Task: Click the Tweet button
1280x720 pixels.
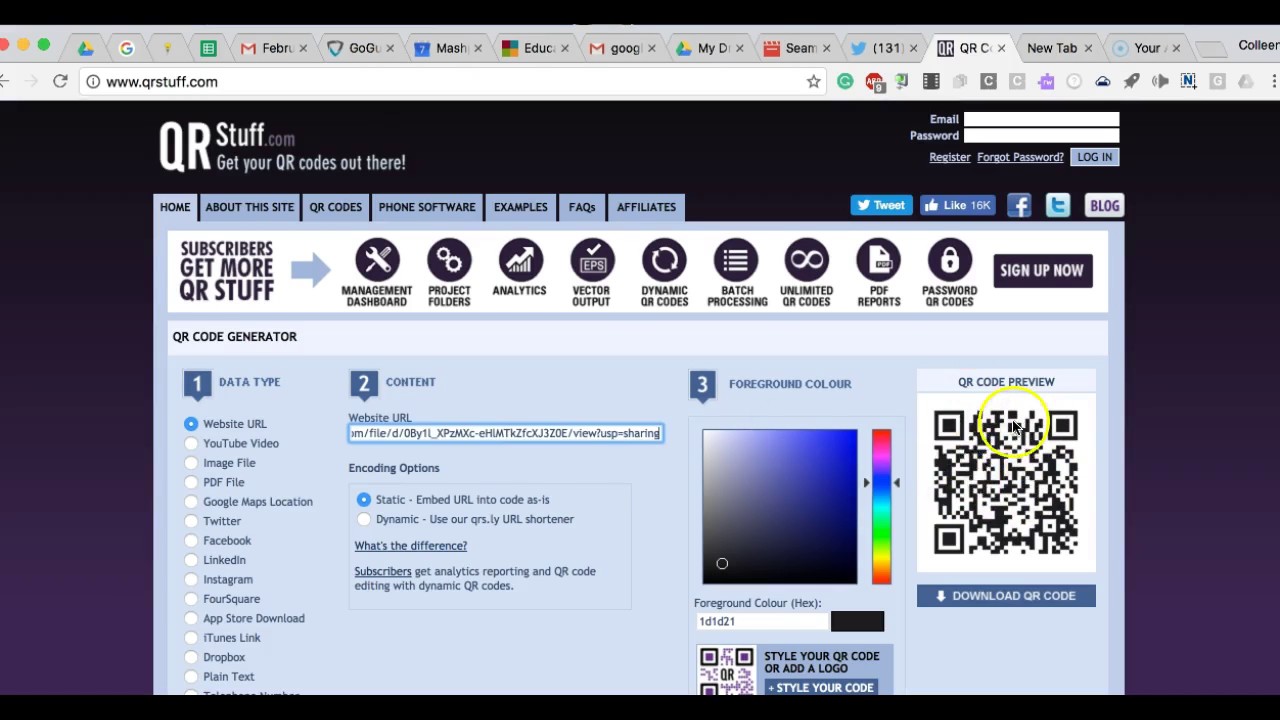Action: (x=881, y=205)
